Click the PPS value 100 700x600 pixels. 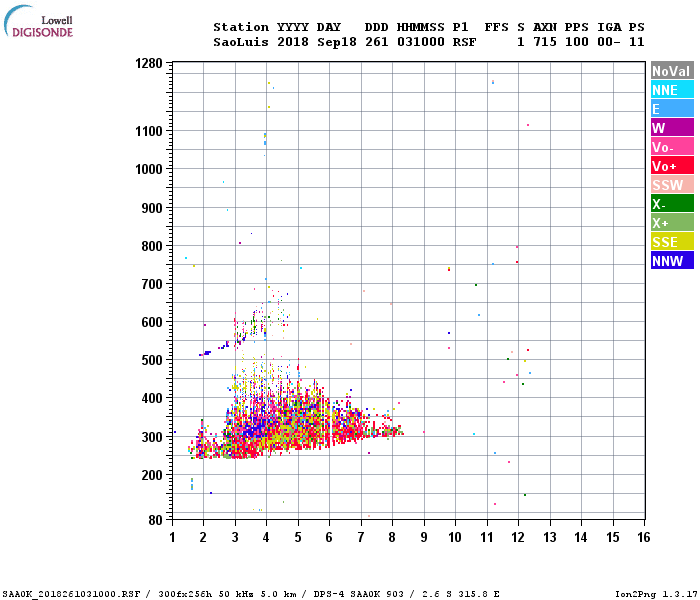click(577, 42)
